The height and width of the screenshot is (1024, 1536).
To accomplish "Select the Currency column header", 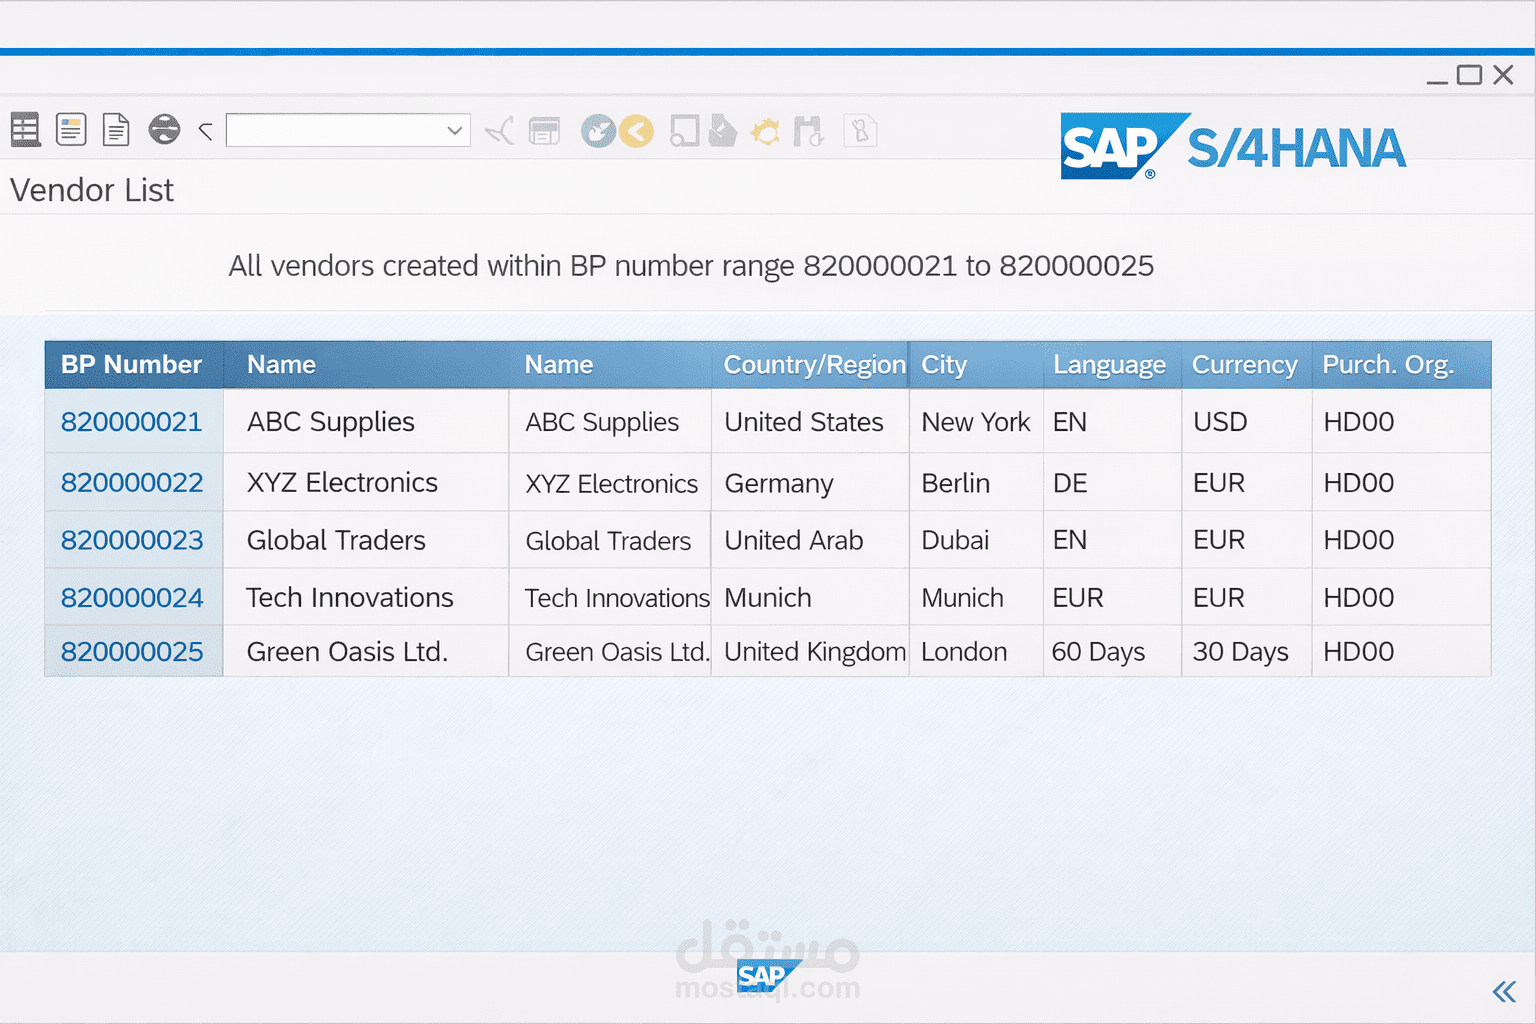I will tap(1245, 364).
